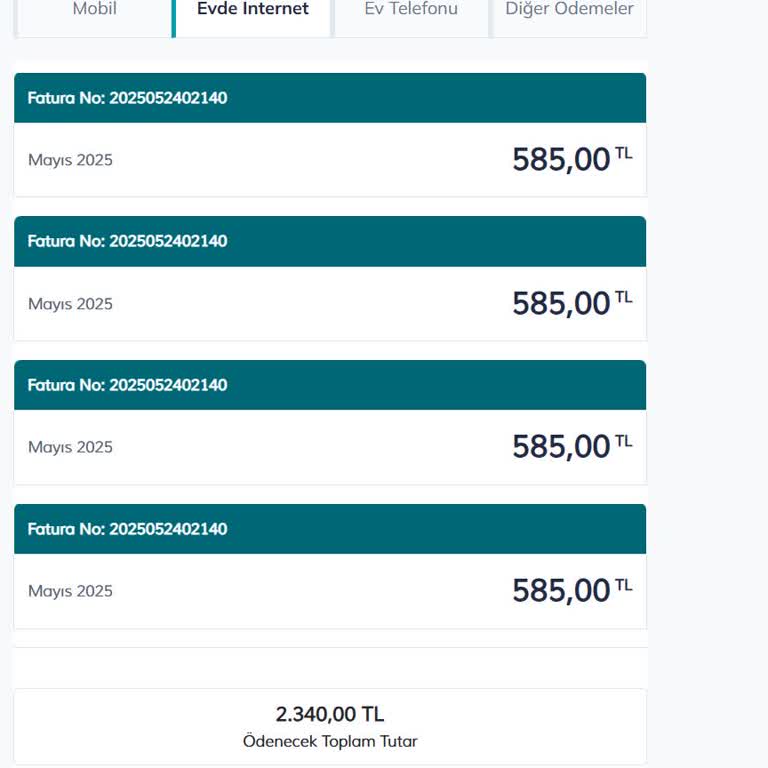Switch to the Mobil tab

95,10
